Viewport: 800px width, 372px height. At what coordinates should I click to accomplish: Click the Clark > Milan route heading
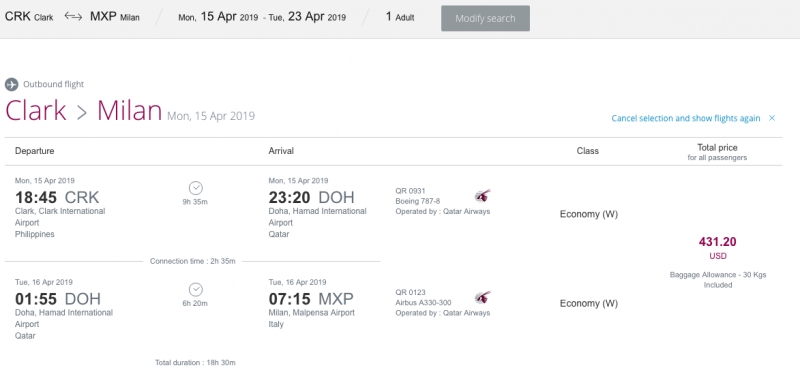(83, 111)
